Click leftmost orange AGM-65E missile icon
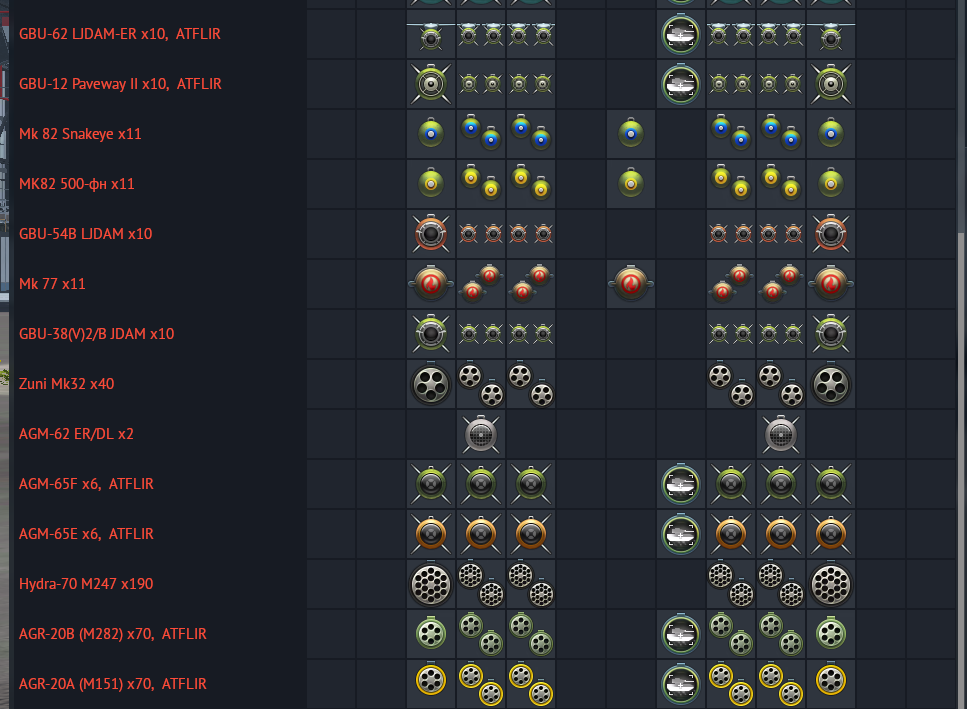Viewport: 967px width, 709px height. (x=431, y=534)
